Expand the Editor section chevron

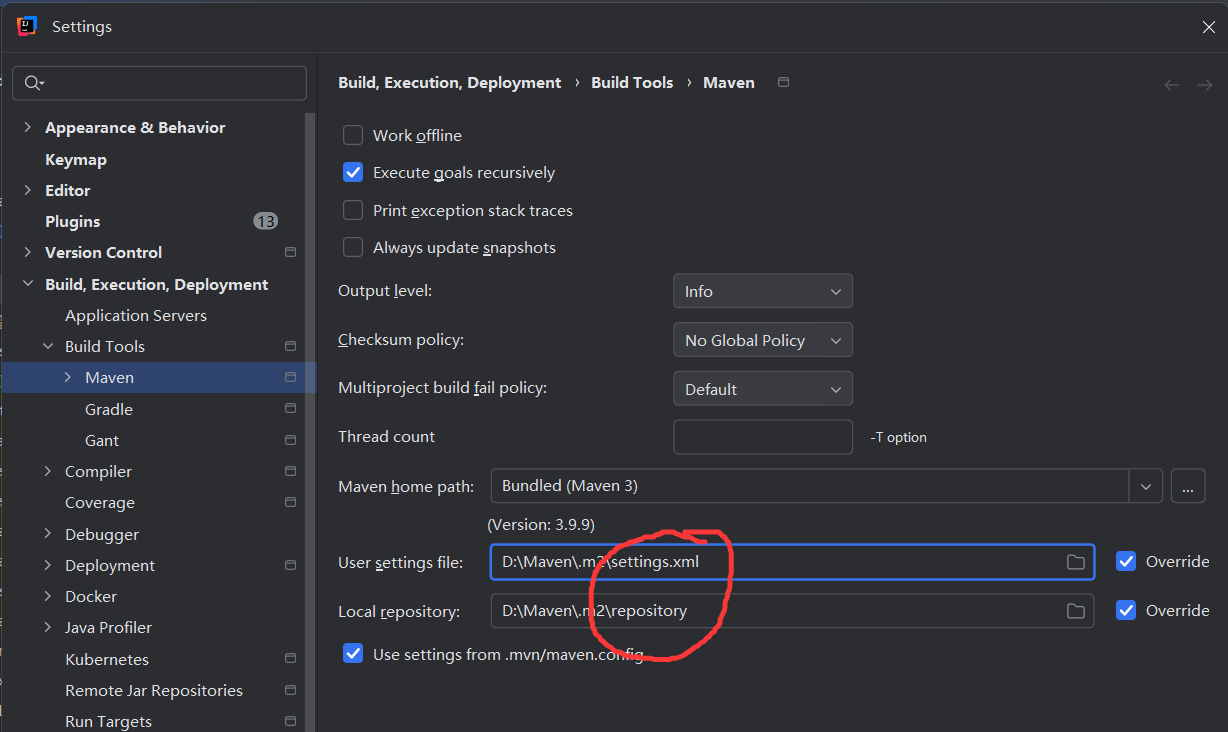(27, 190)
